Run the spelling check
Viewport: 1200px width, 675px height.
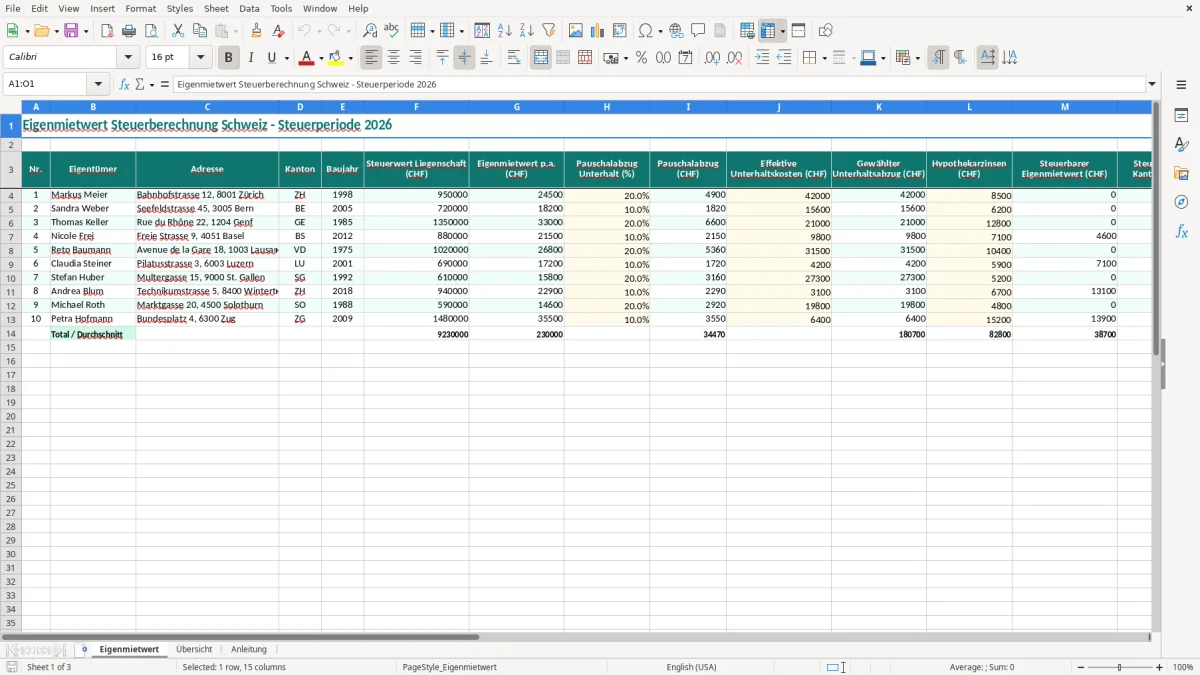(392, 31)
